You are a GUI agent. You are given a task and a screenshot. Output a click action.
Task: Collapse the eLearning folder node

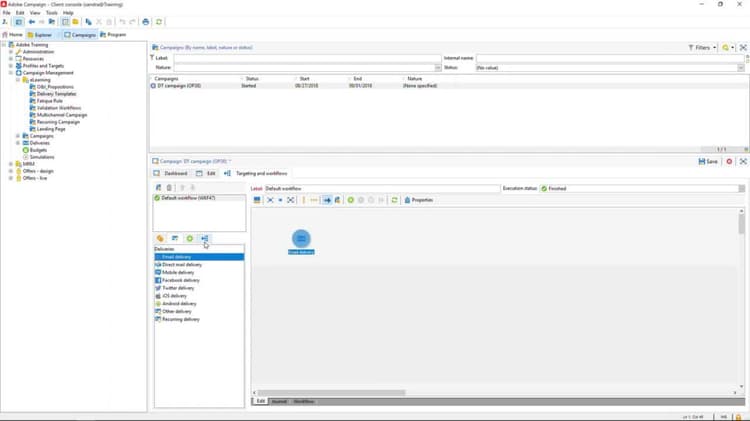click(x=18, y=80)
